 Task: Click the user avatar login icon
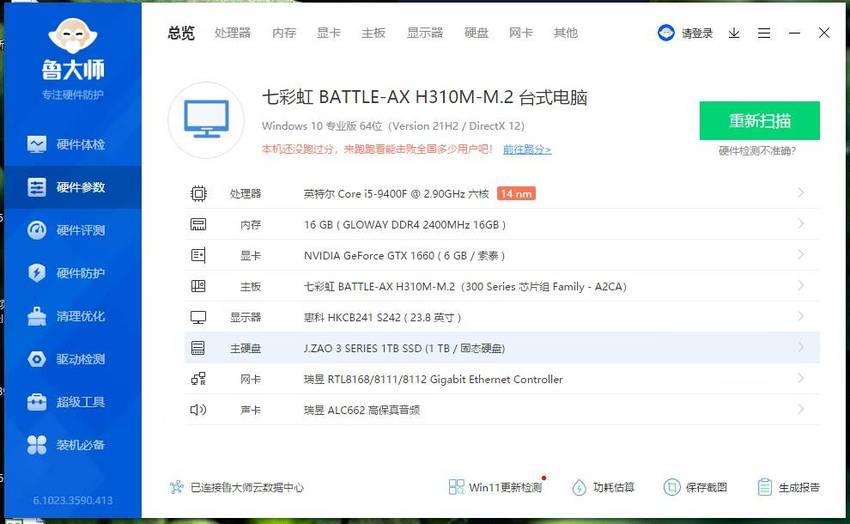pyautogui.click(x=666, y=33)
